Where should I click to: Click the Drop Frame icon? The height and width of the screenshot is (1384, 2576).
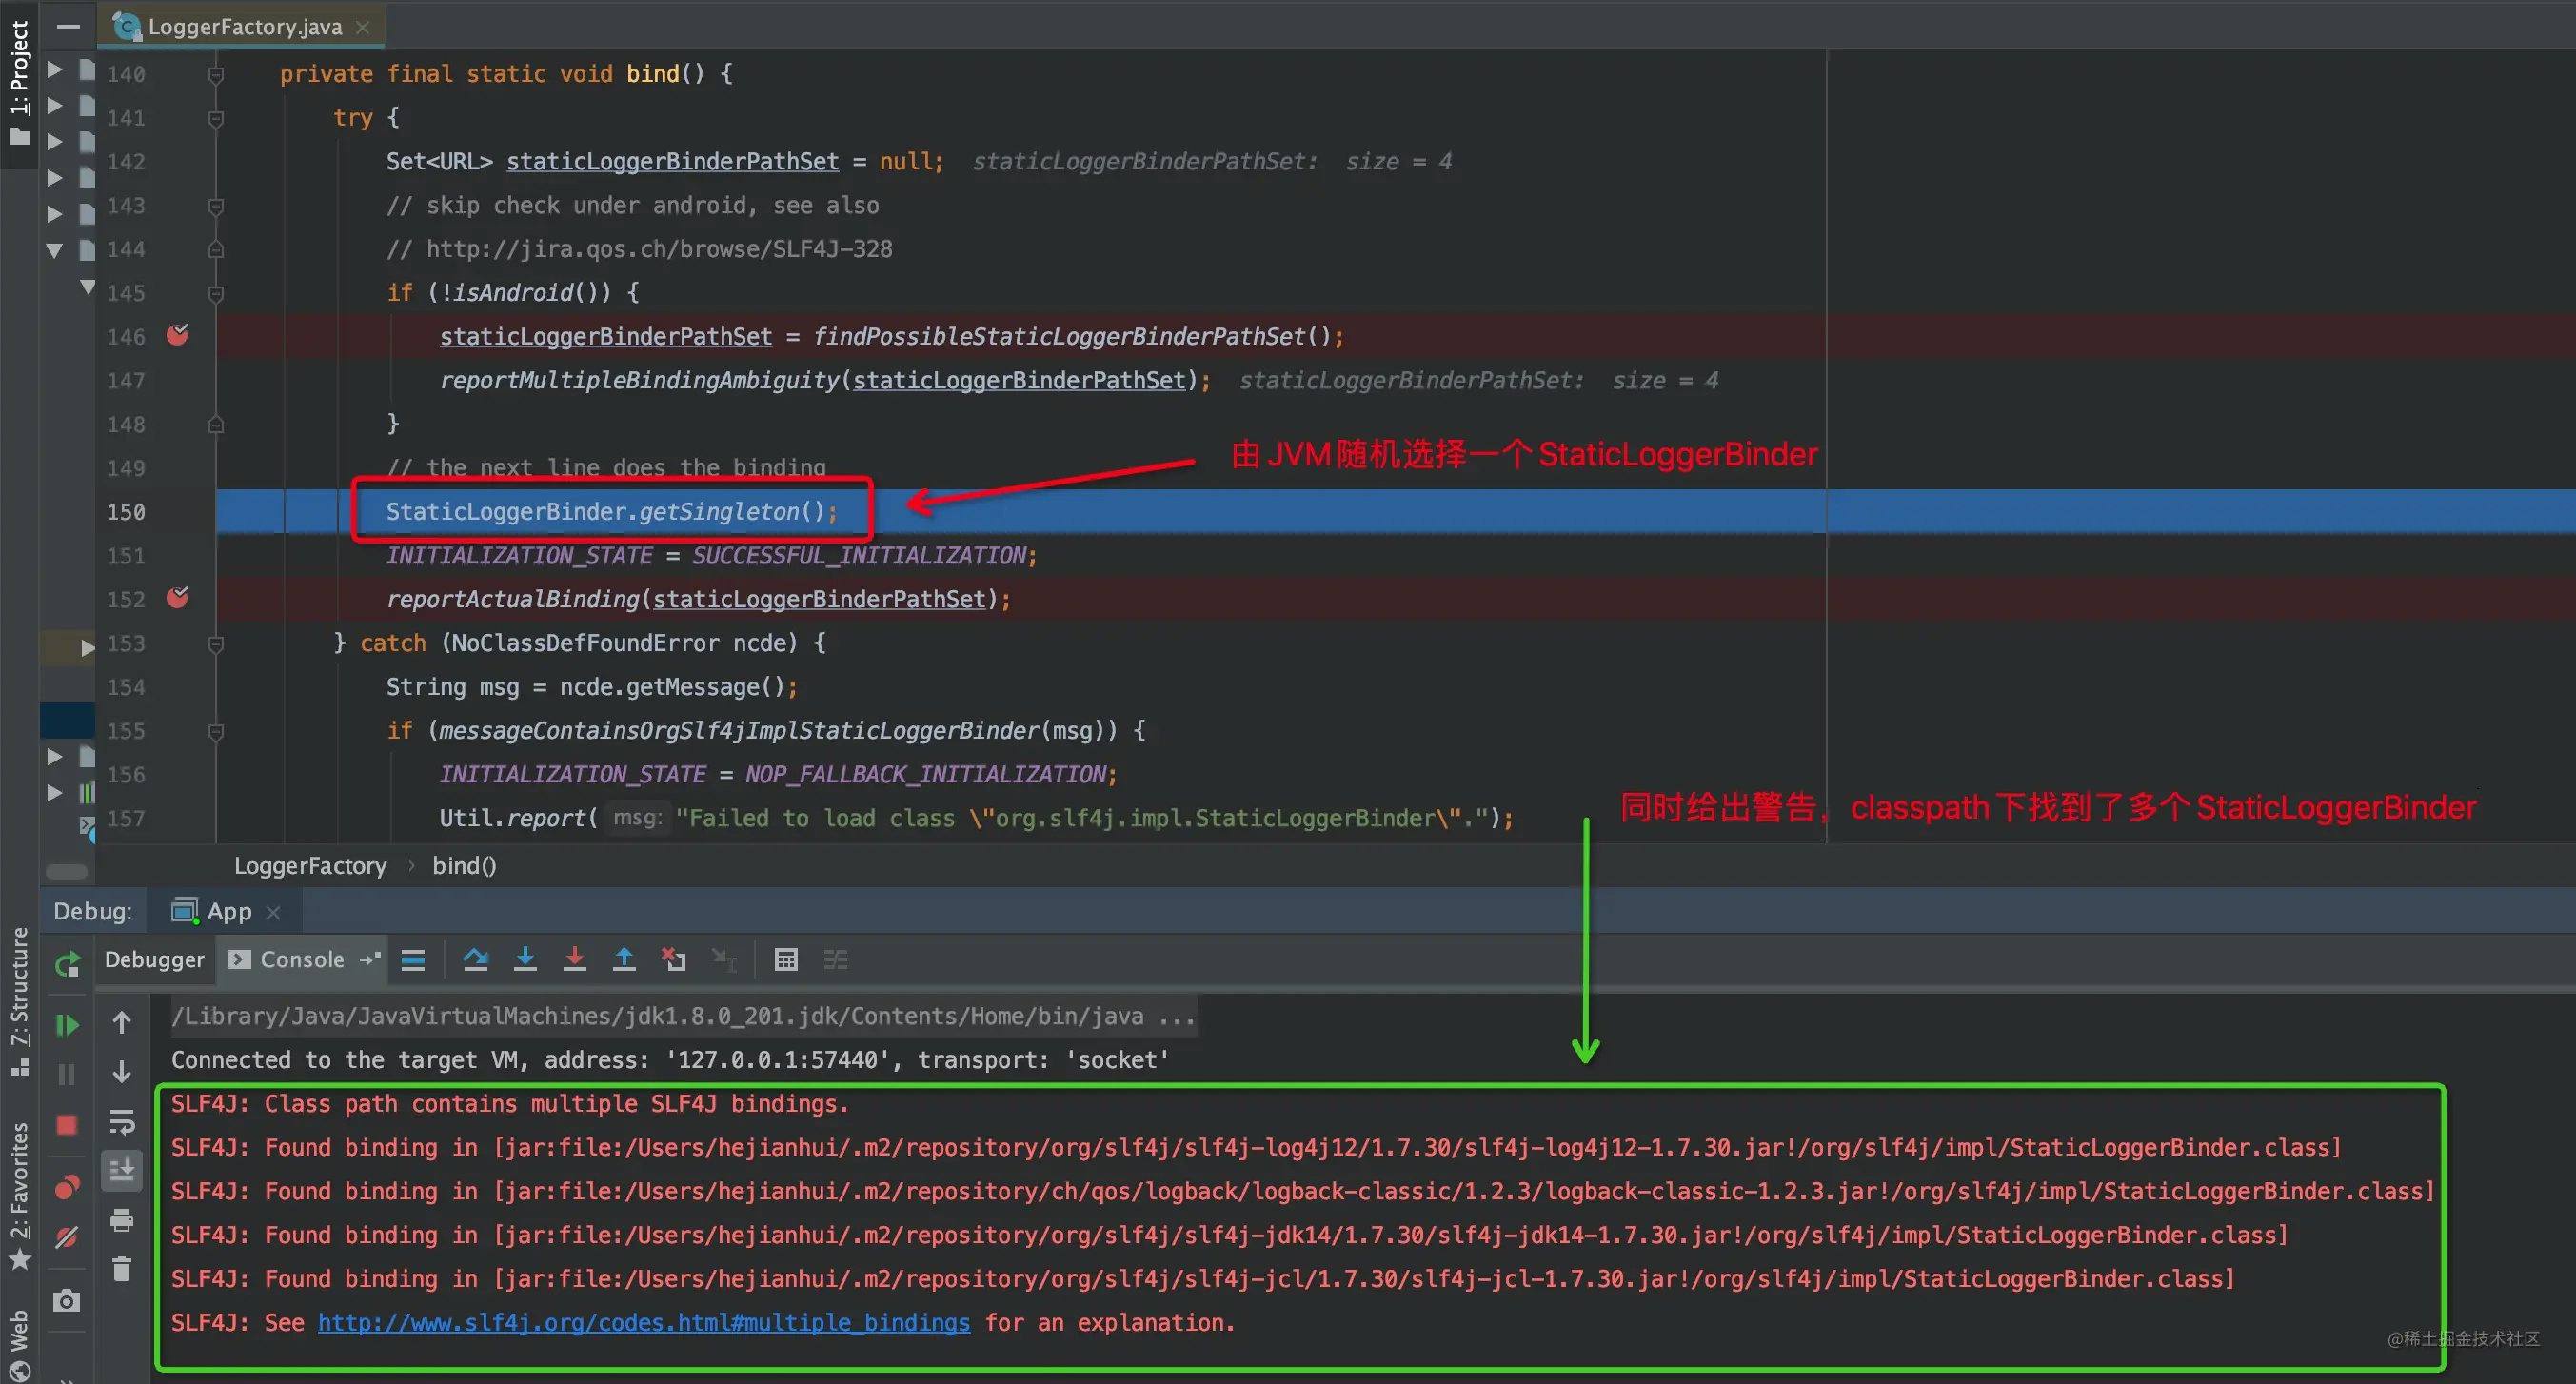click(674, 960)
